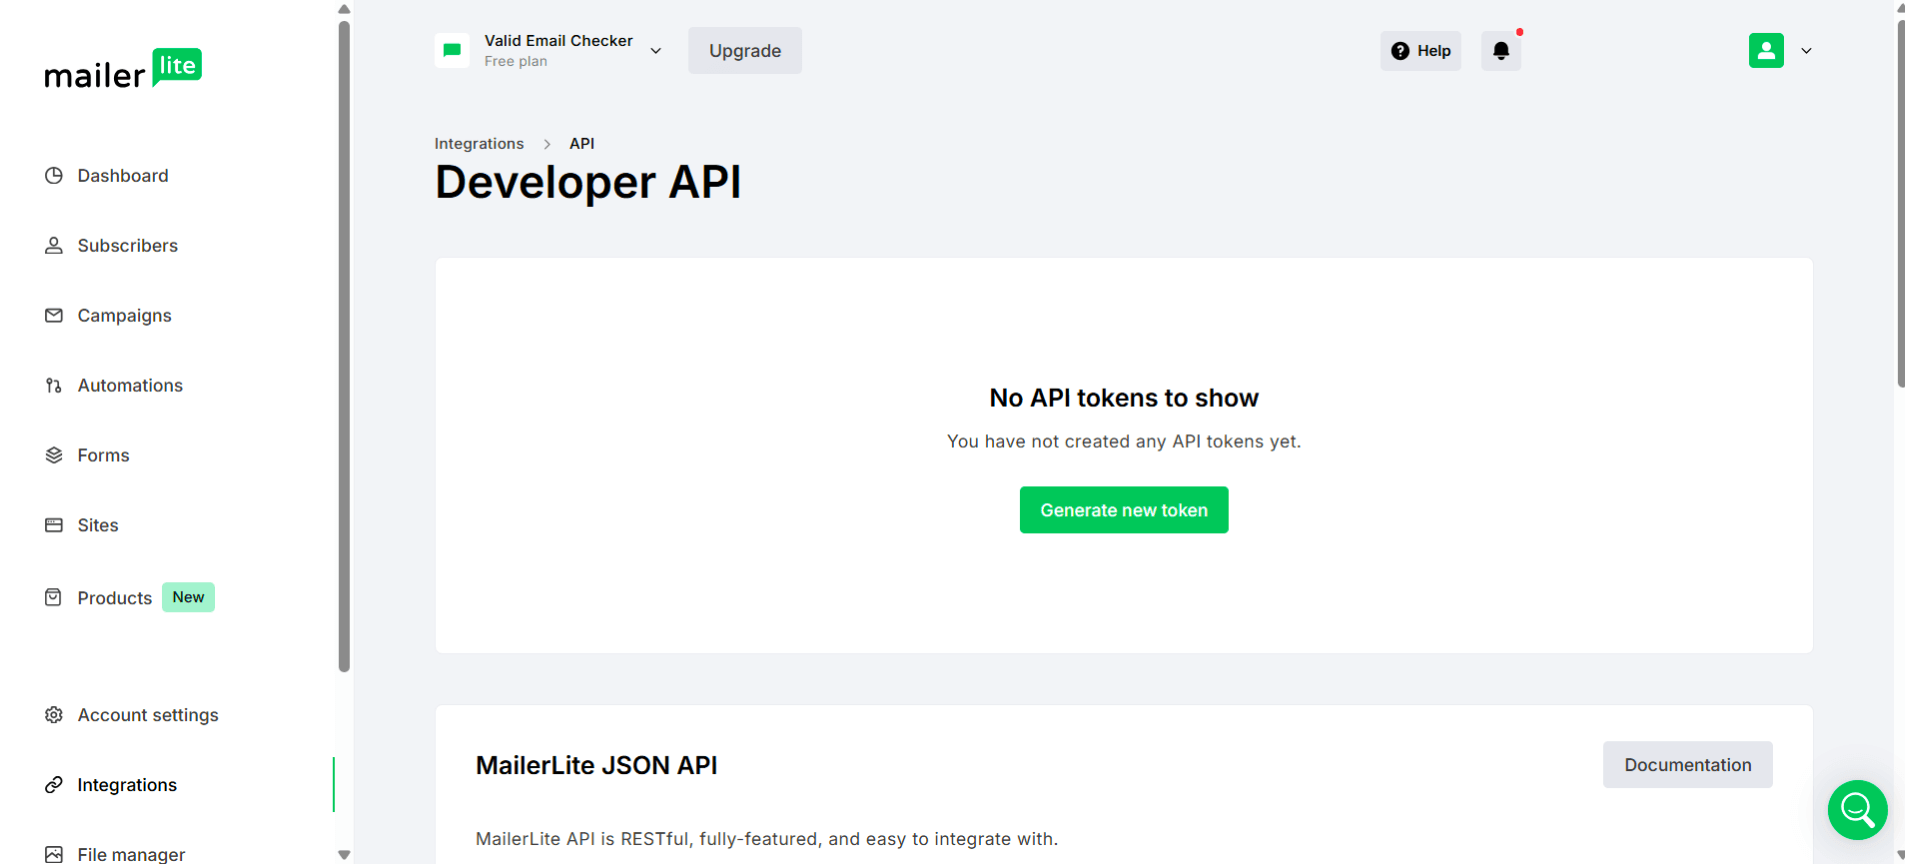
Task: Click the Integrations breadcrumb link
Action: tap(479, 144)
